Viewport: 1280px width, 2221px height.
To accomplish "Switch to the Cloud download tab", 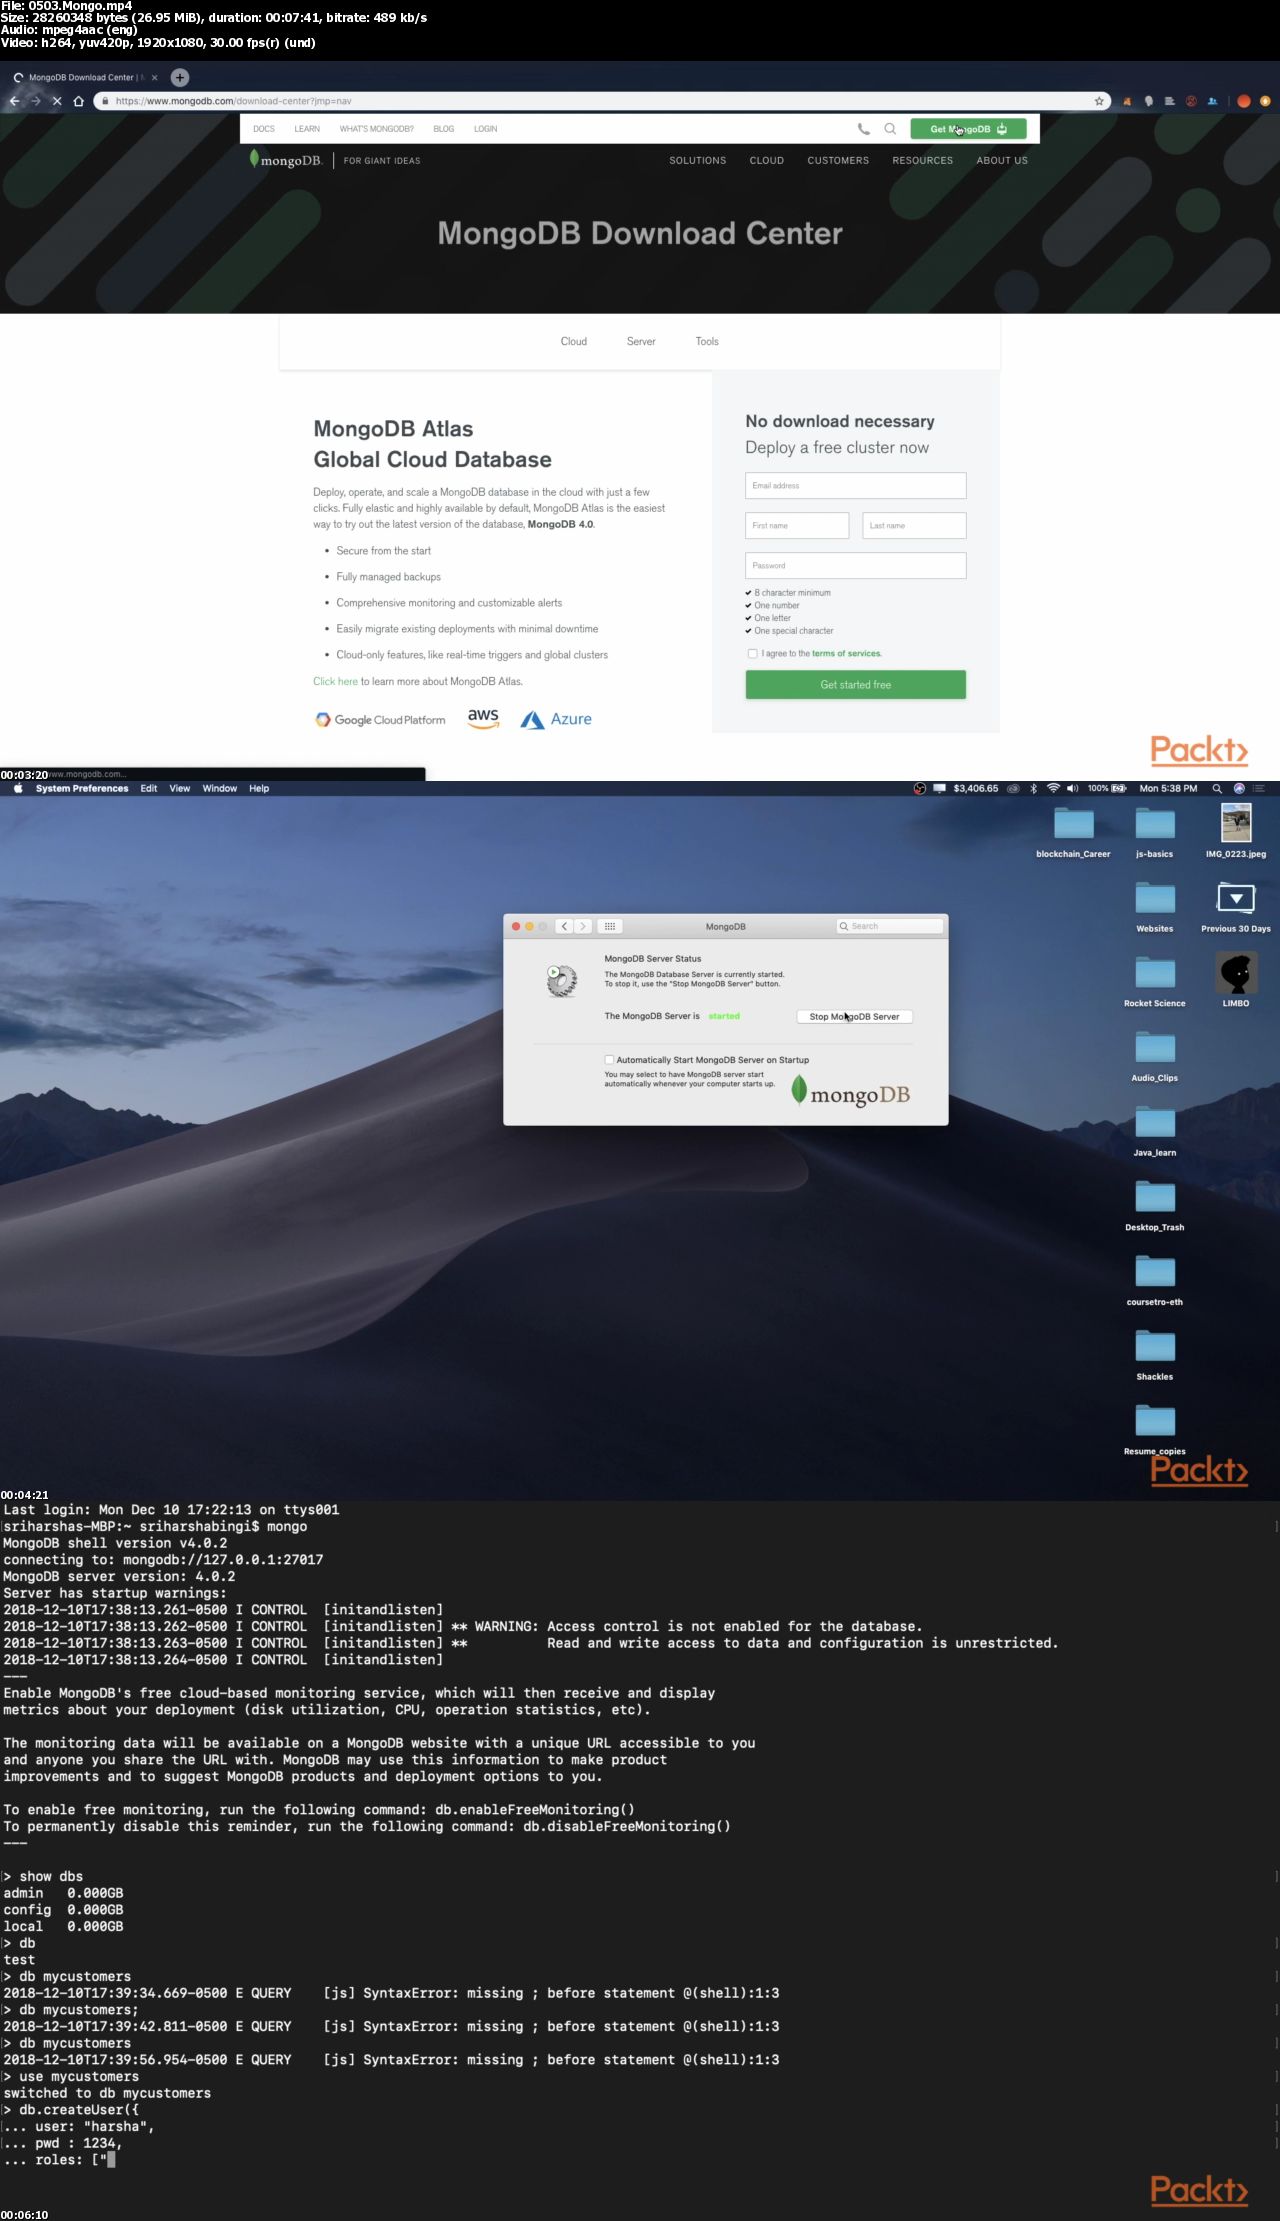I will tap(574, 342).
